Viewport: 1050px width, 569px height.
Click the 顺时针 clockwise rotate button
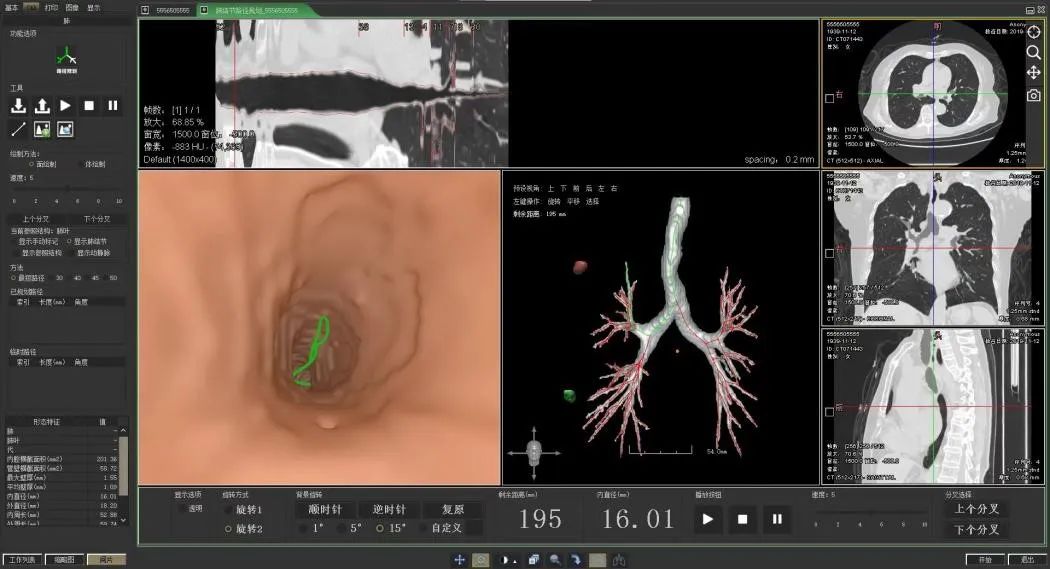tap(325, 510)
